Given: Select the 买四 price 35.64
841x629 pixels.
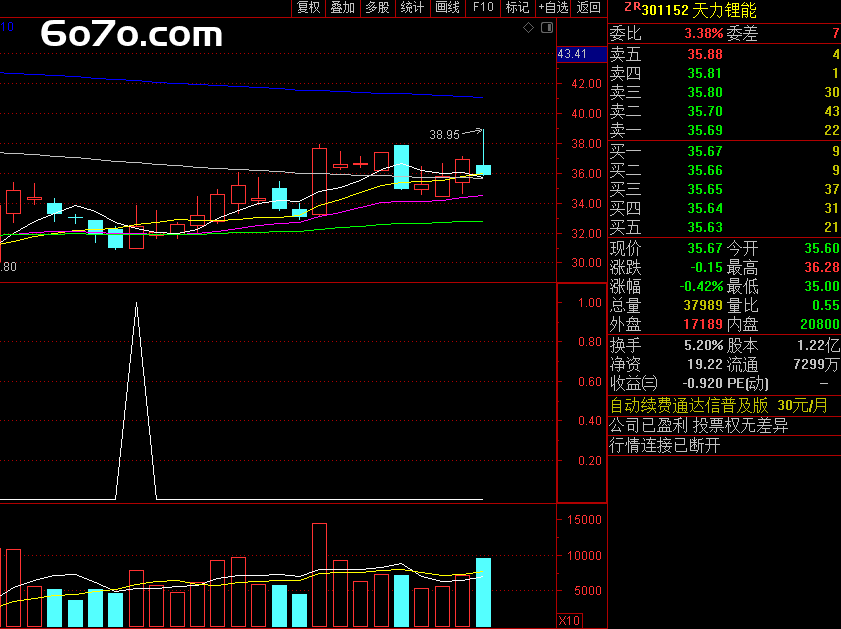Looking at the screenshot, I should click(705, 208).
